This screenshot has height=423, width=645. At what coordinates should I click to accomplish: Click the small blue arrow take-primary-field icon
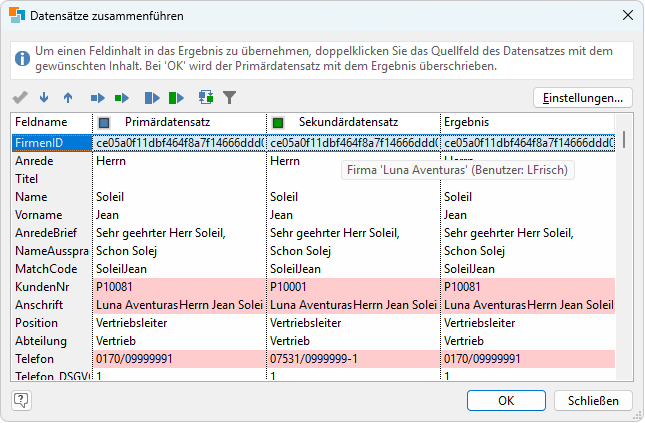point(98,98)
